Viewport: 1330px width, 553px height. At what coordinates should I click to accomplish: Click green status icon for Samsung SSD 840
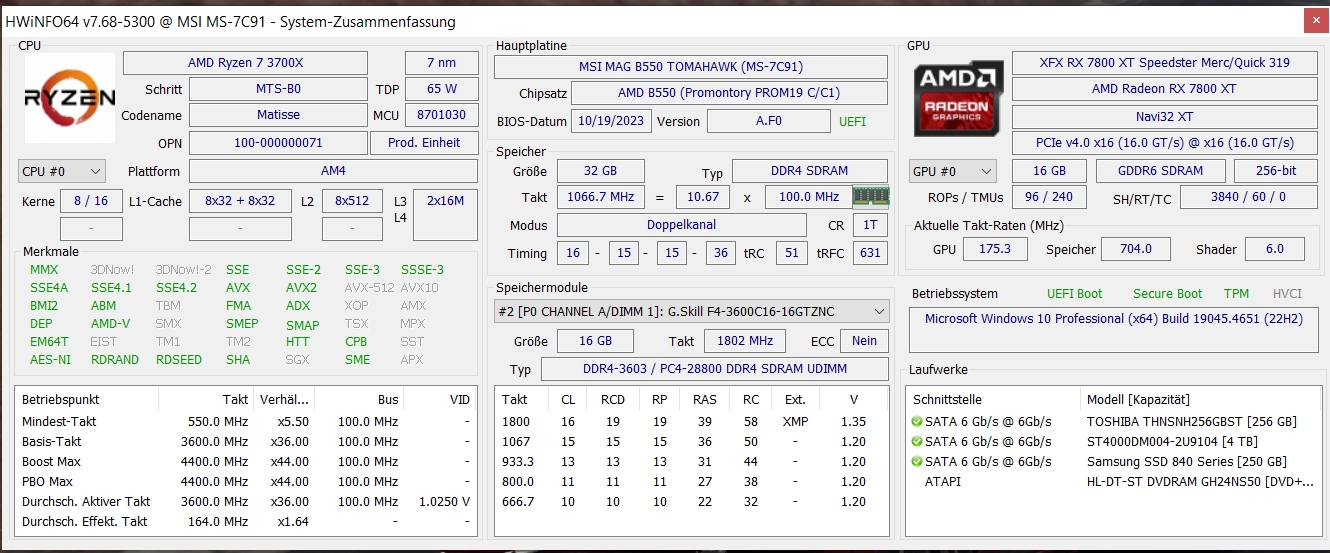pos(917,461)
